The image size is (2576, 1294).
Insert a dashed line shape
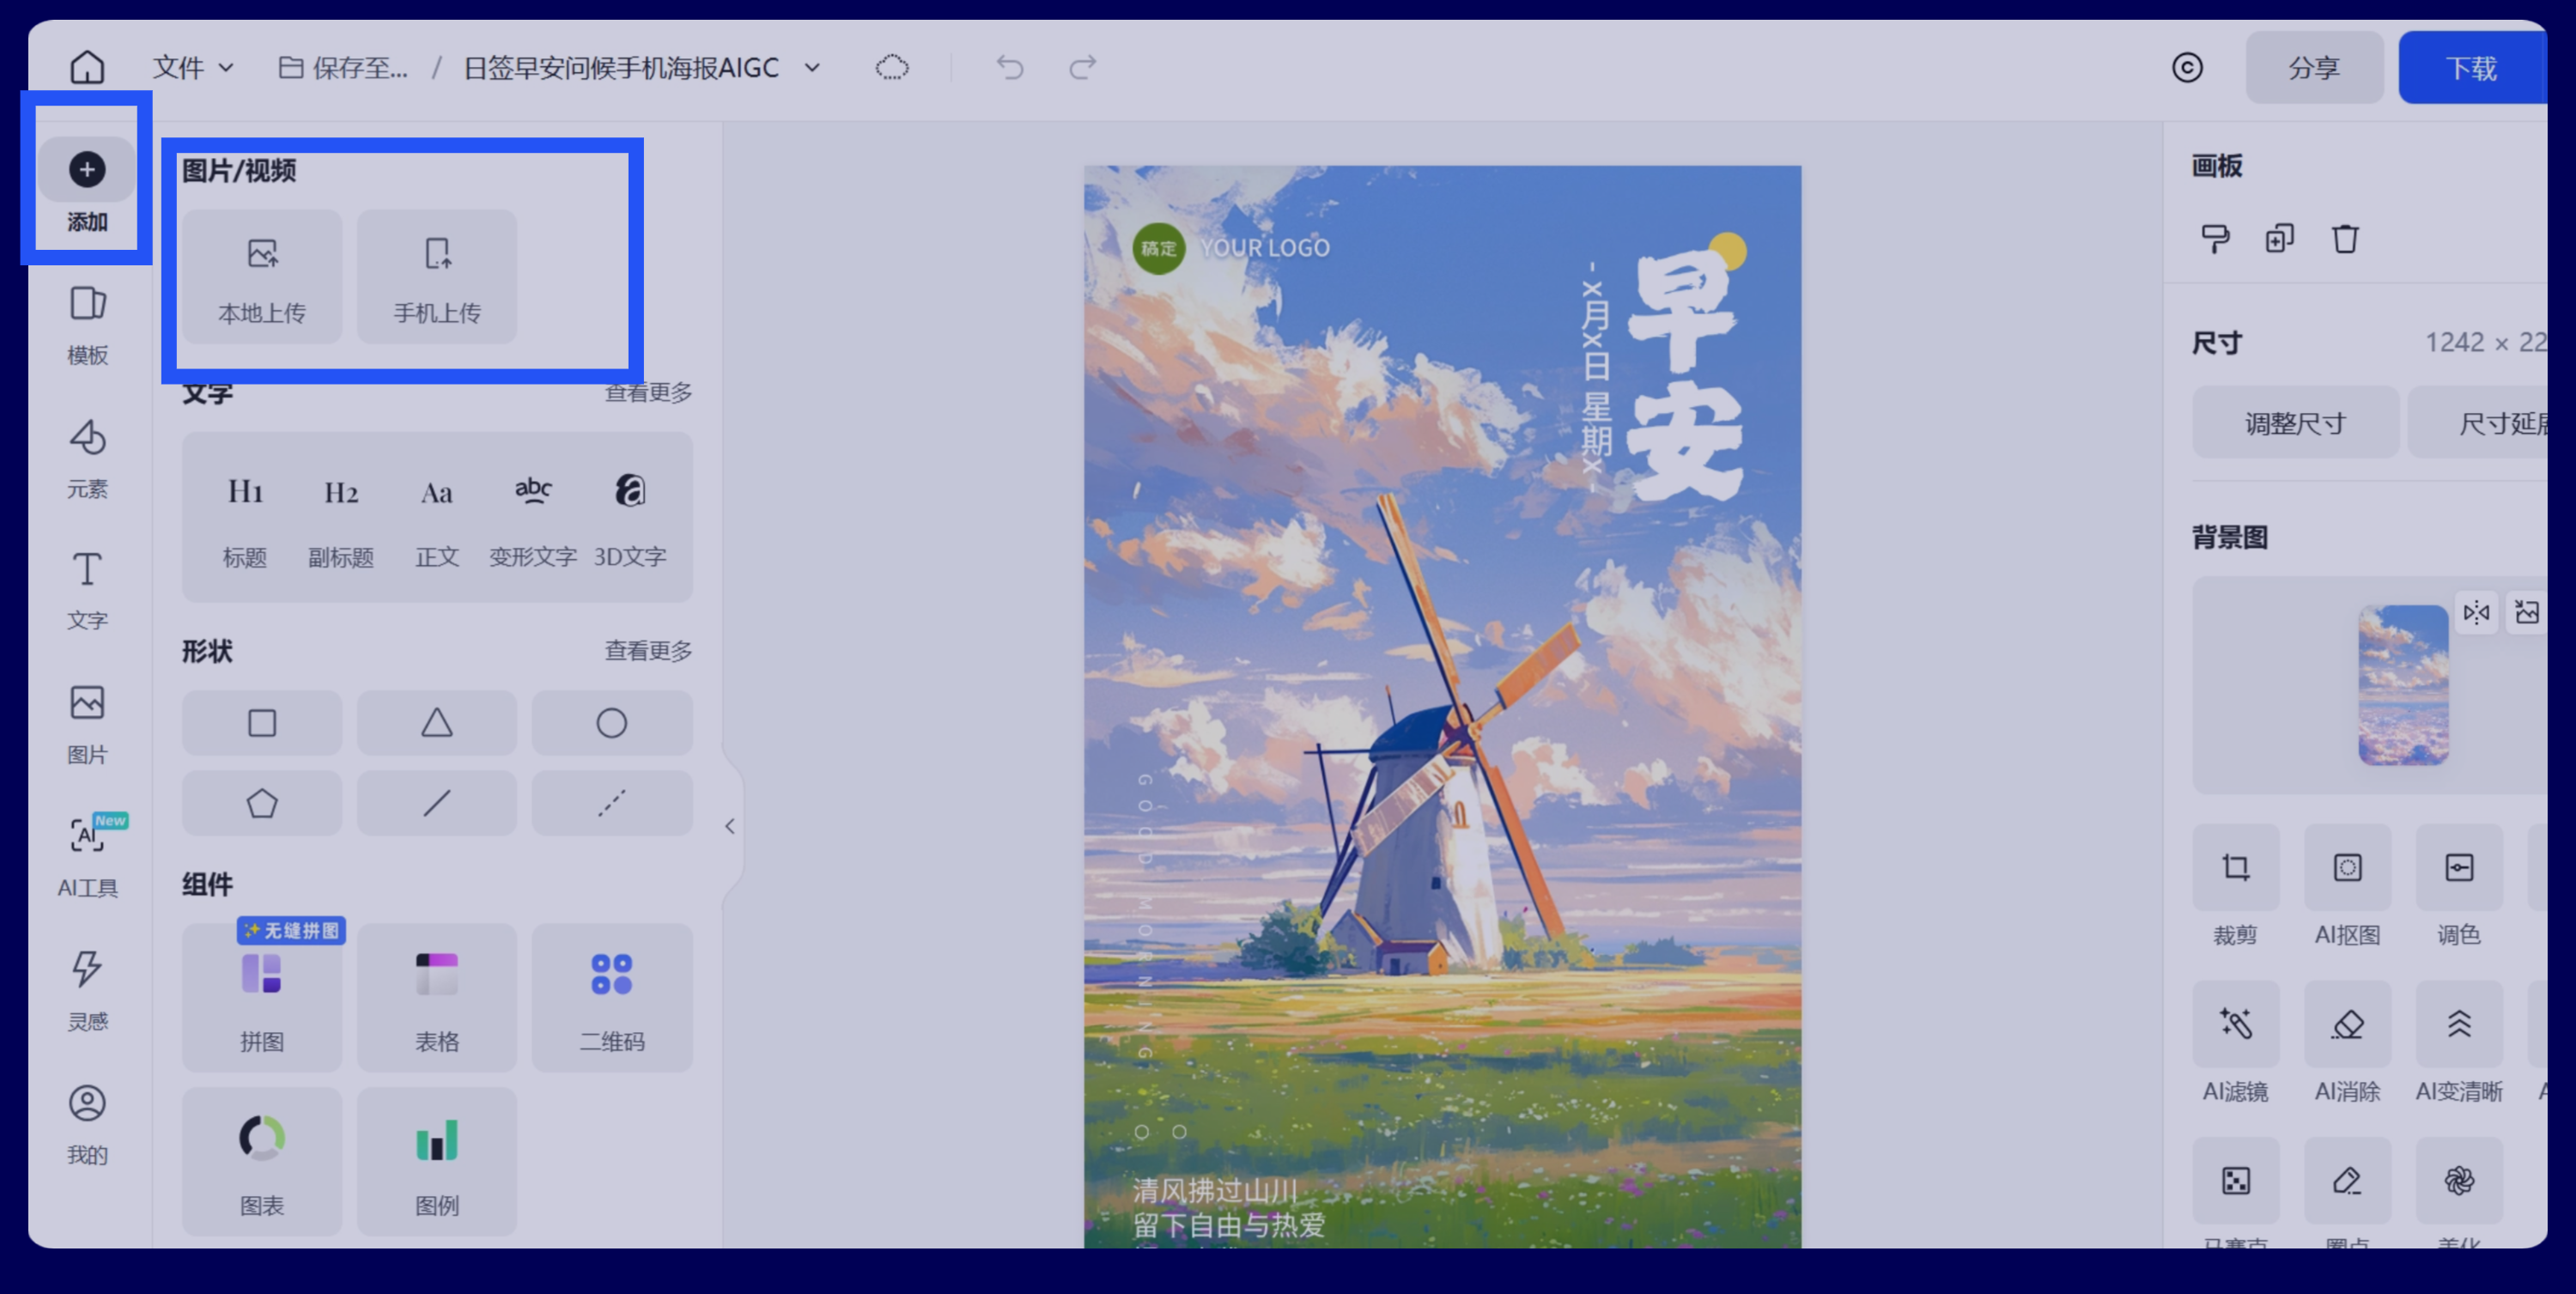point(612,803)
